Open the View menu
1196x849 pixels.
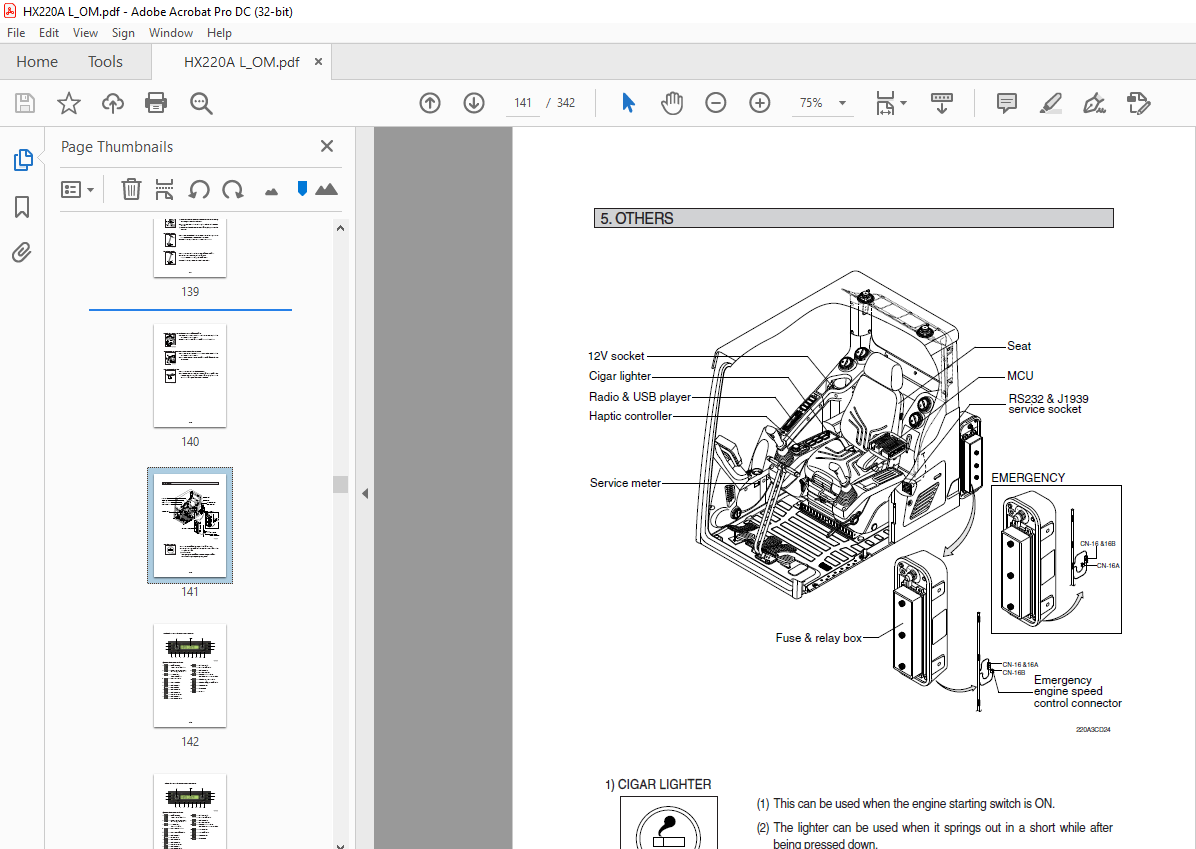[85, 33]
